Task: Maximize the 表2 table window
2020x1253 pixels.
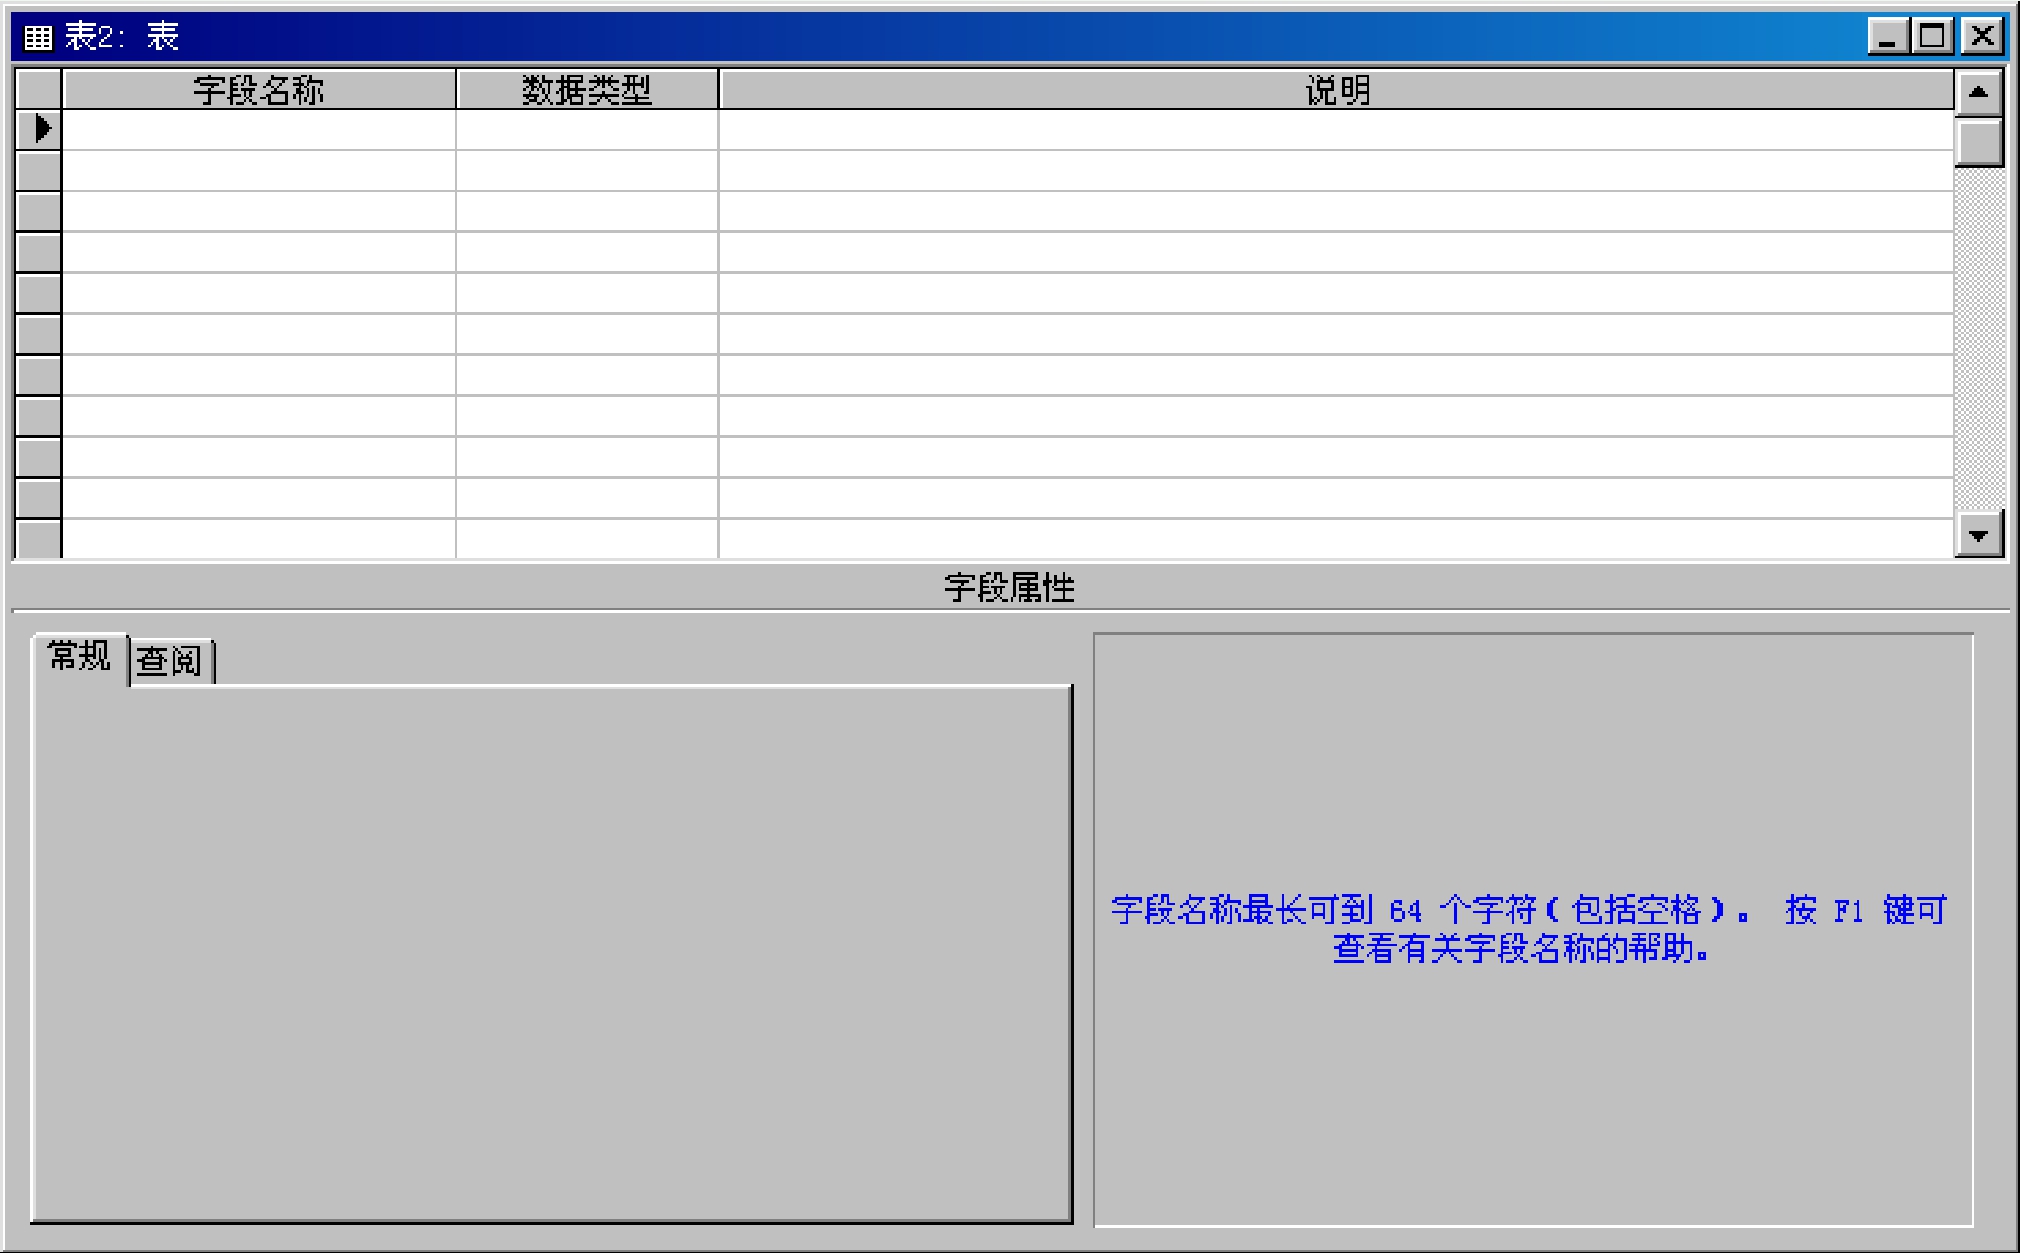Action: point(1933,37)
